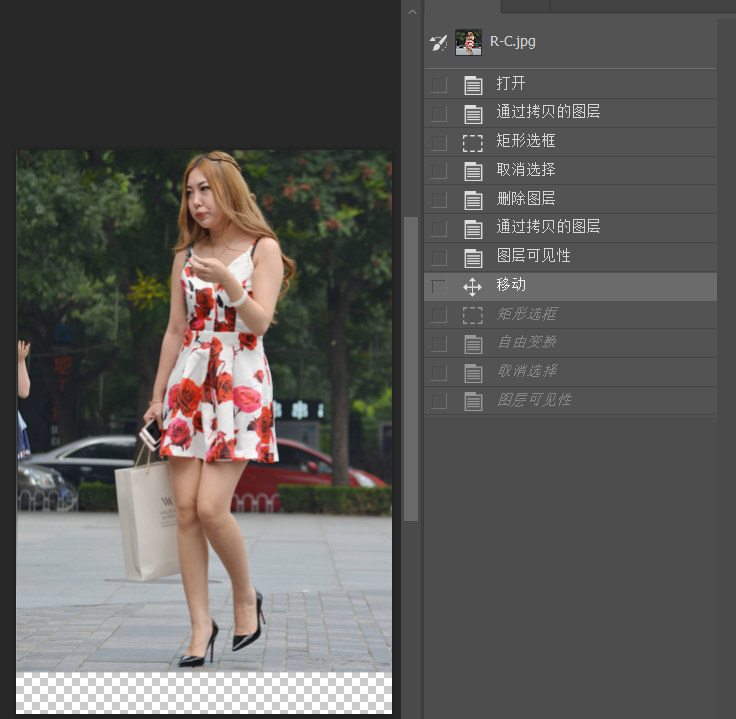Jump to the dimmed 取消选择 state label
Viewport: 736px width, 719px height.
pos(526,372)
